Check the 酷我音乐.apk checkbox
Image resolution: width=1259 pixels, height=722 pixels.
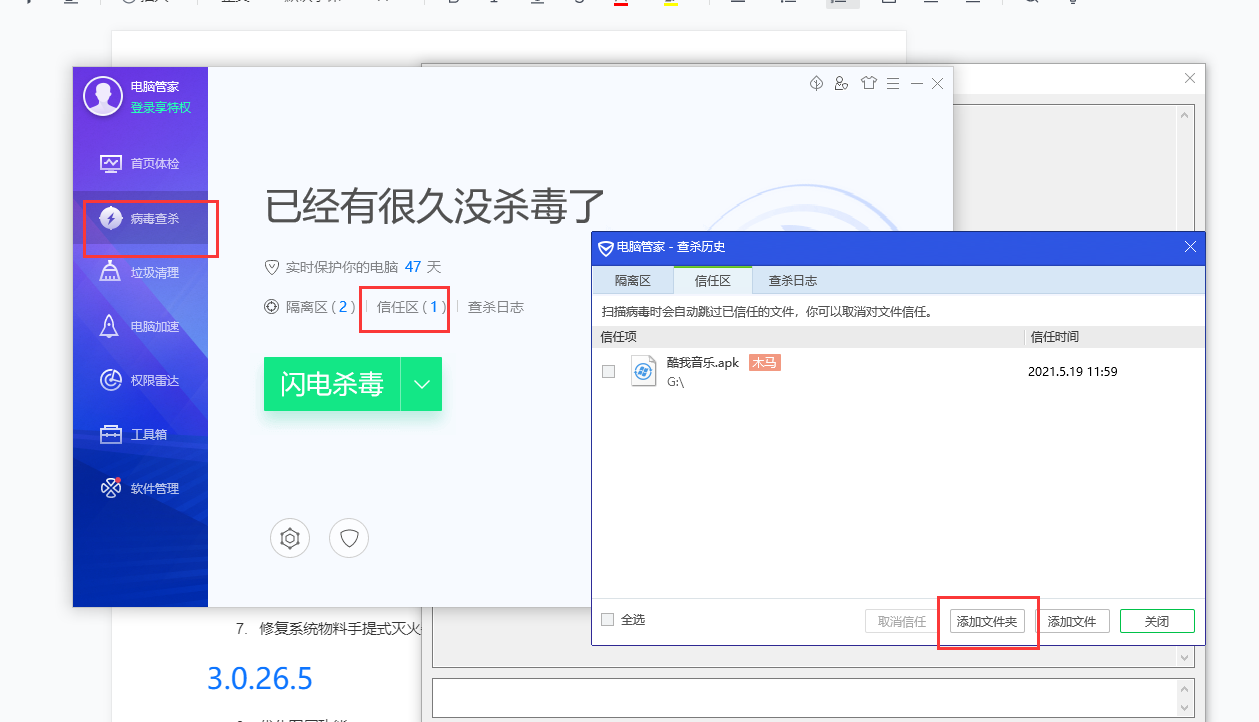point(608,372)
